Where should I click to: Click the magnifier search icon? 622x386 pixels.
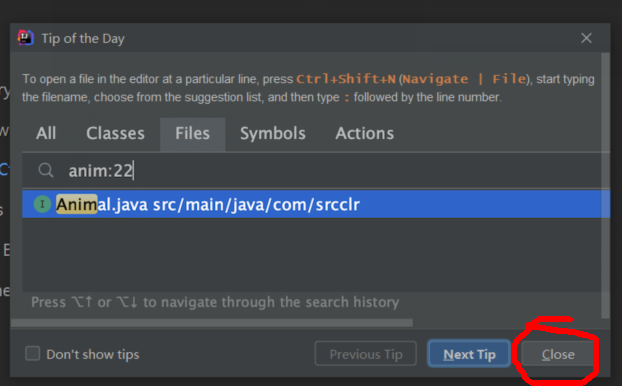tap(46, 170)
